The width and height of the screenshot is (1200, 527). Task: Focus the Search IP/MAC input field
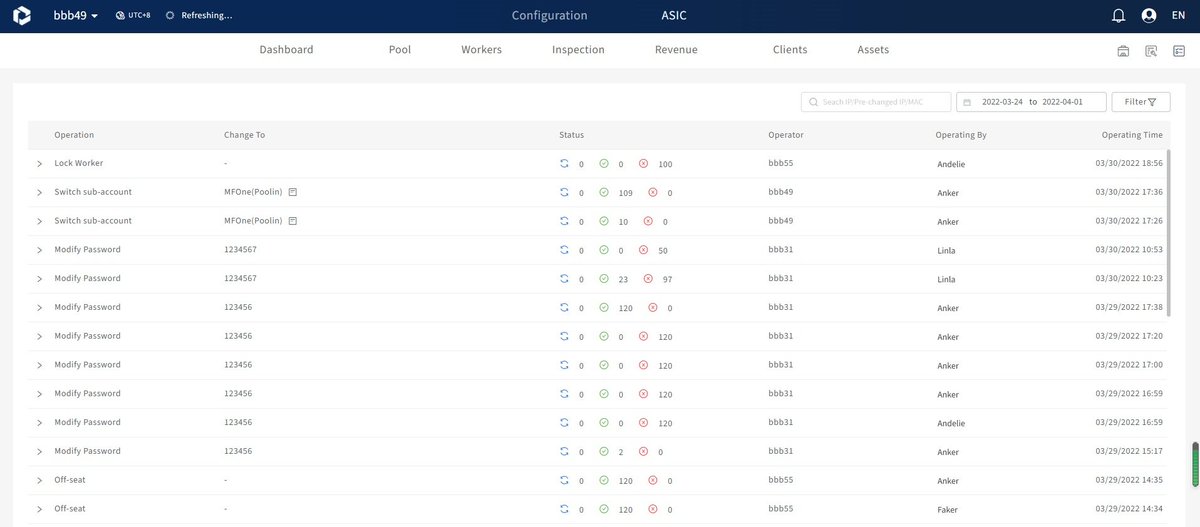point(876,102)
